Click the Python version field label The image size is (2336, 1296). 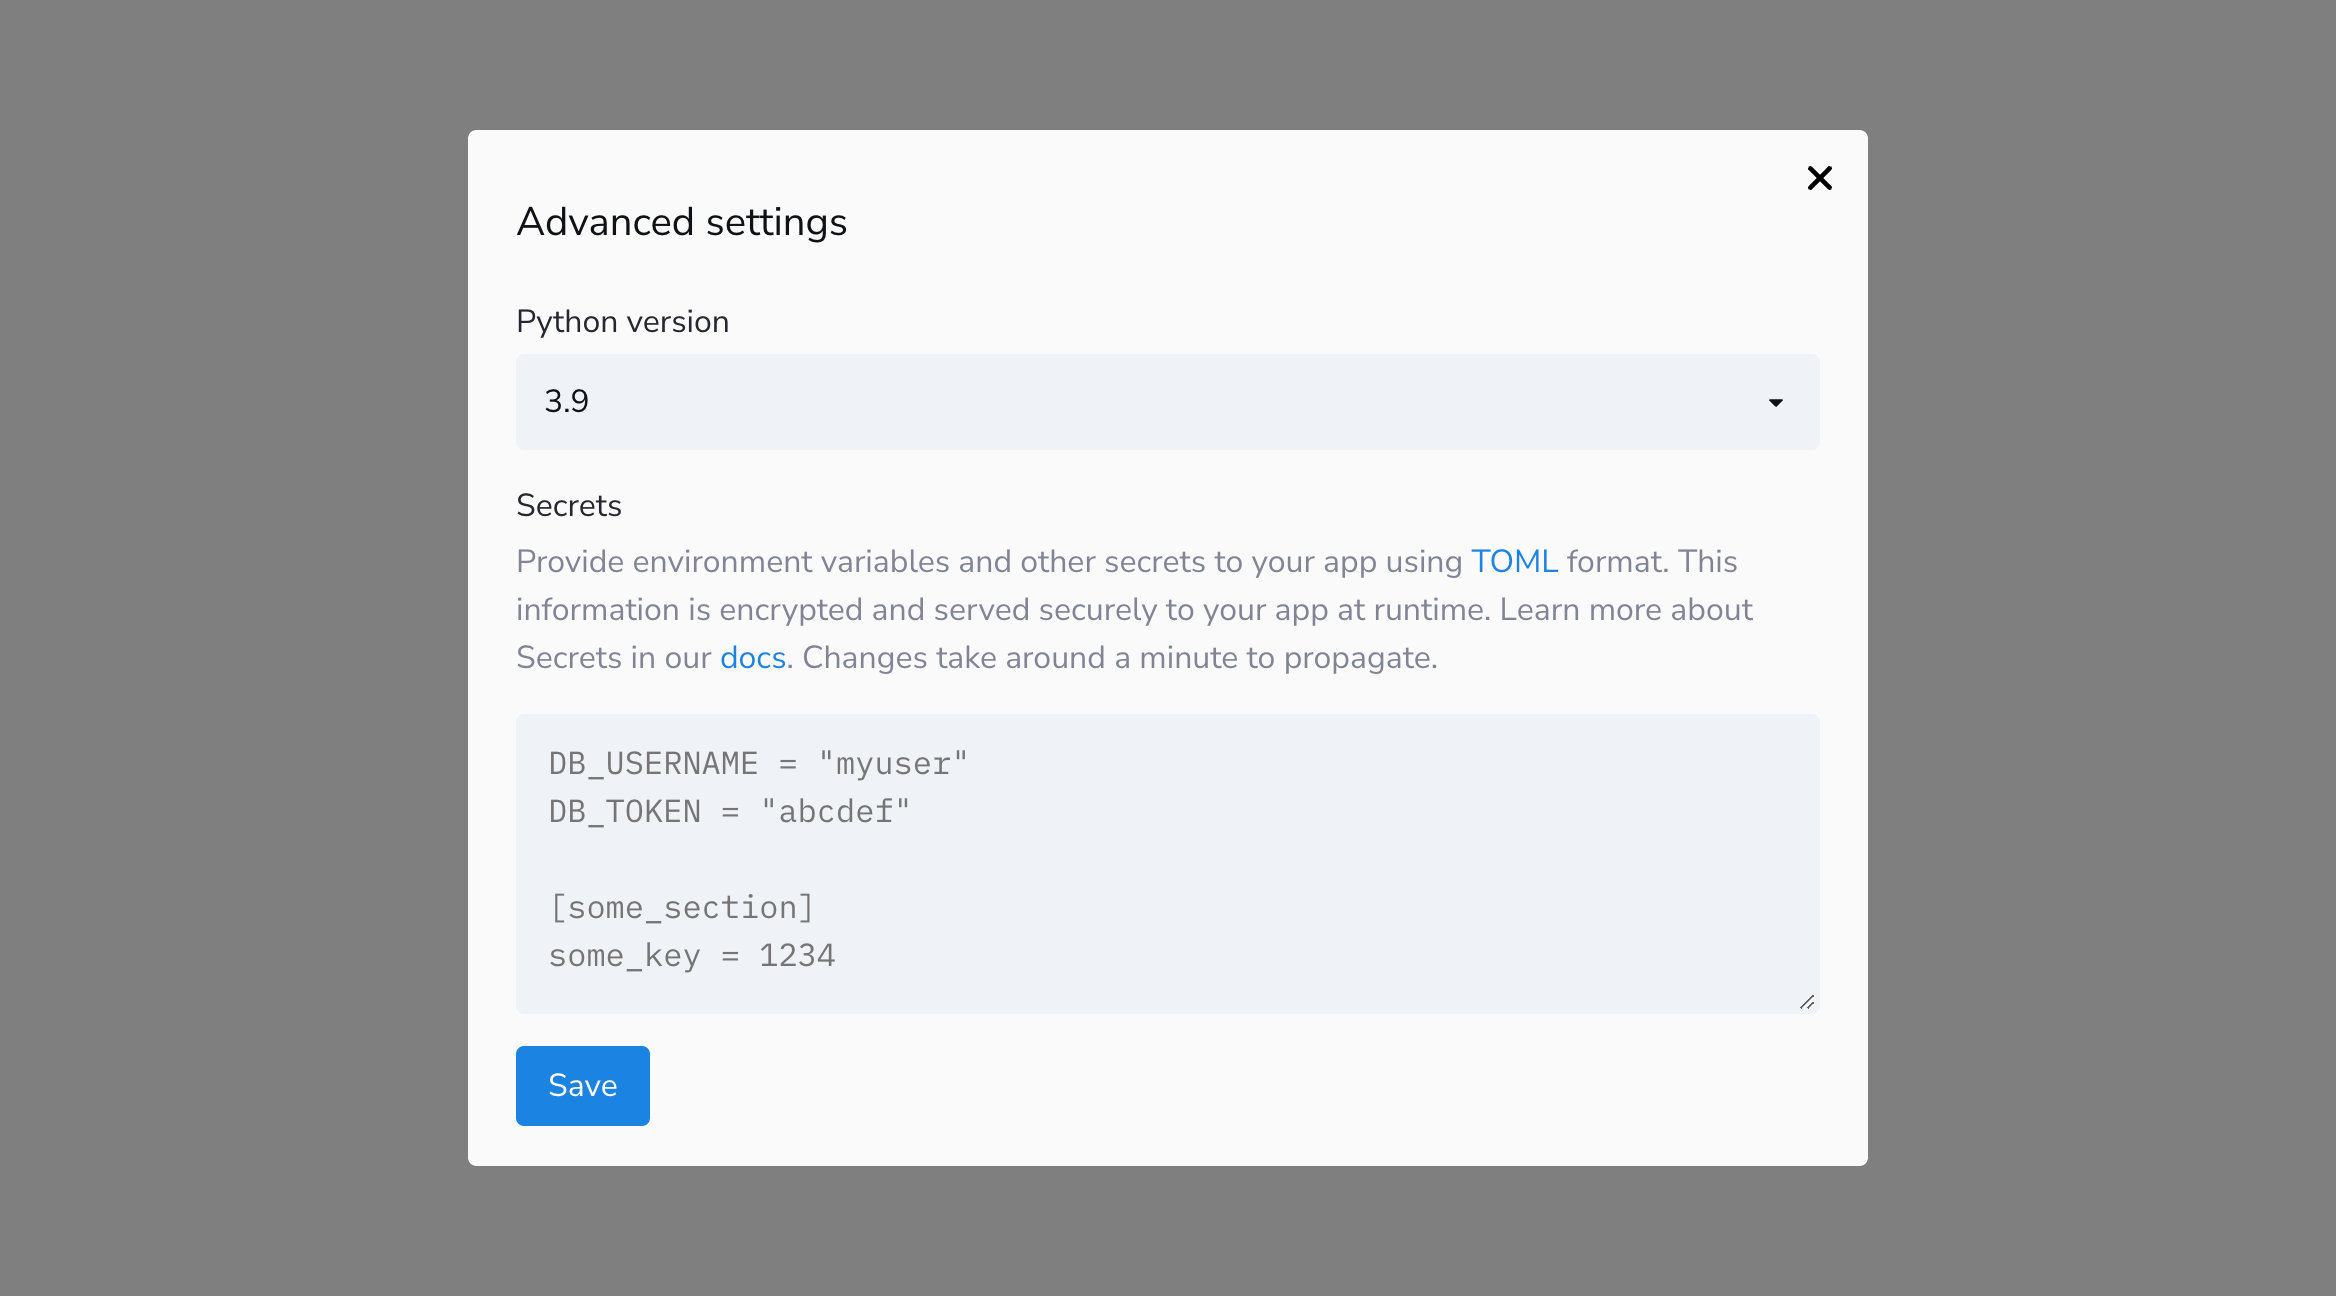pos(622,322)
